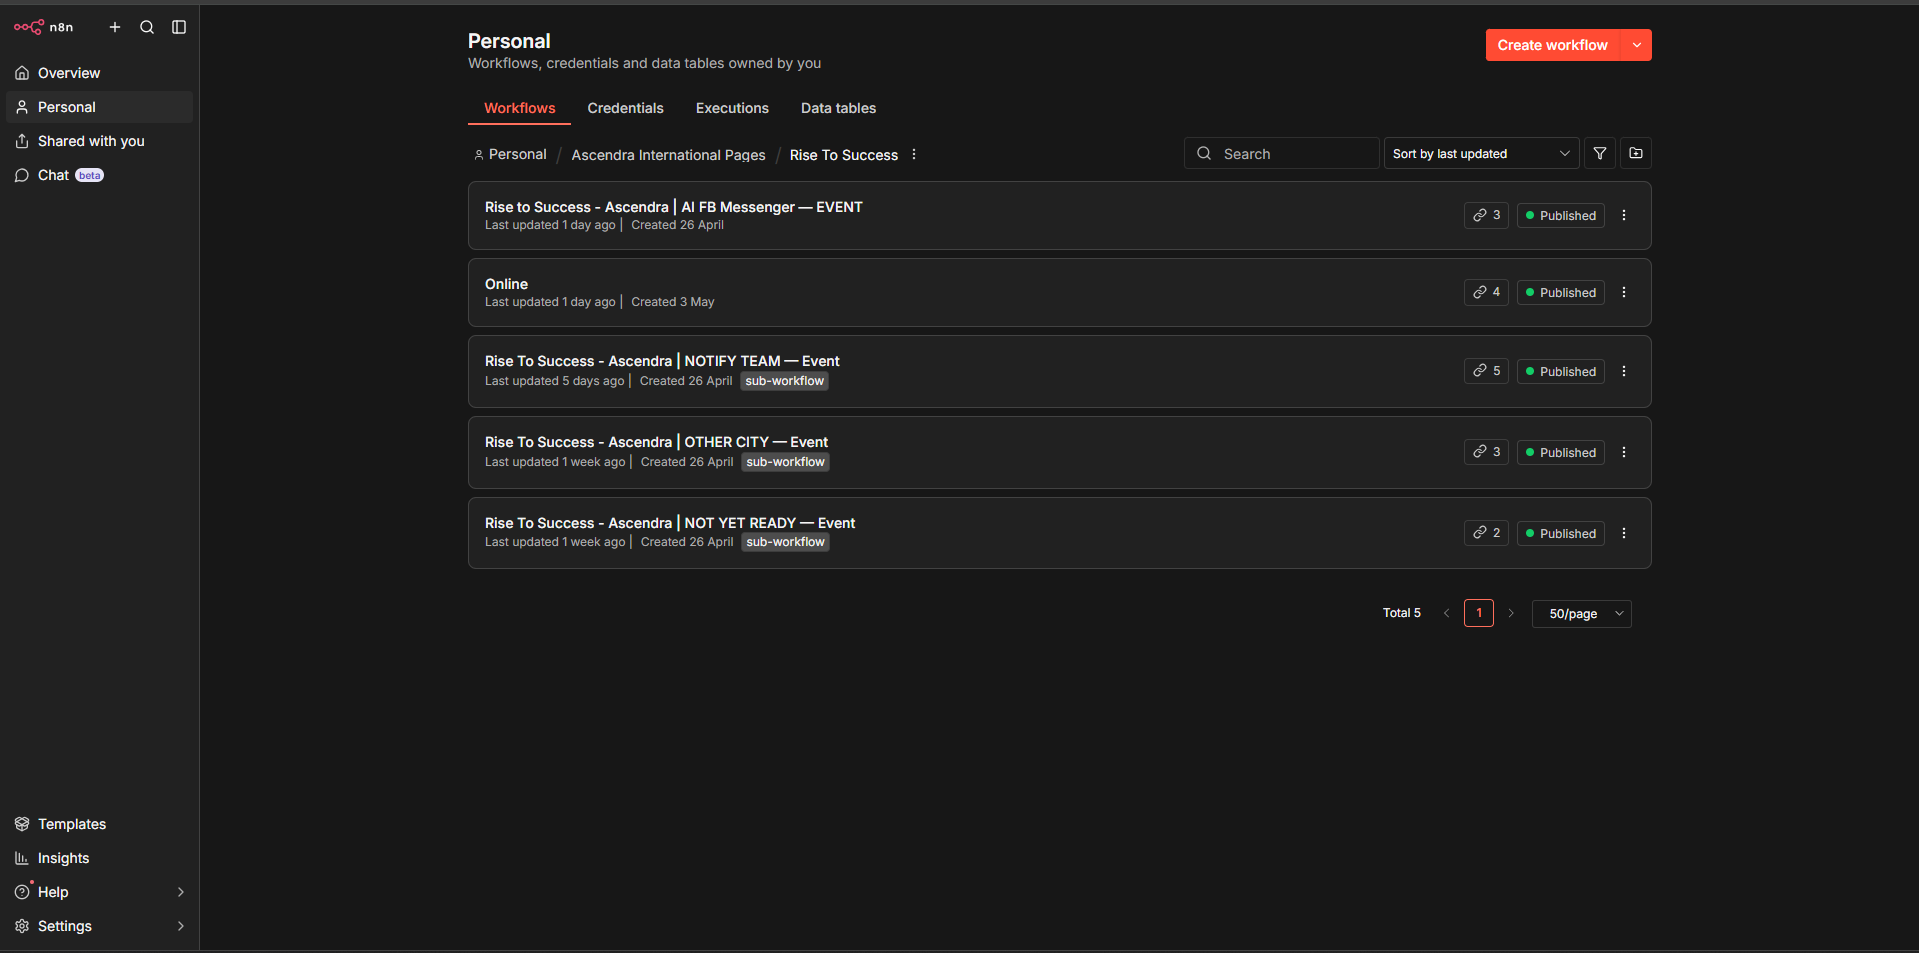Expand the Help submenu
The height and width of the screenshot is (953, 1919).
pyautogui.click(x=99, y=892)
